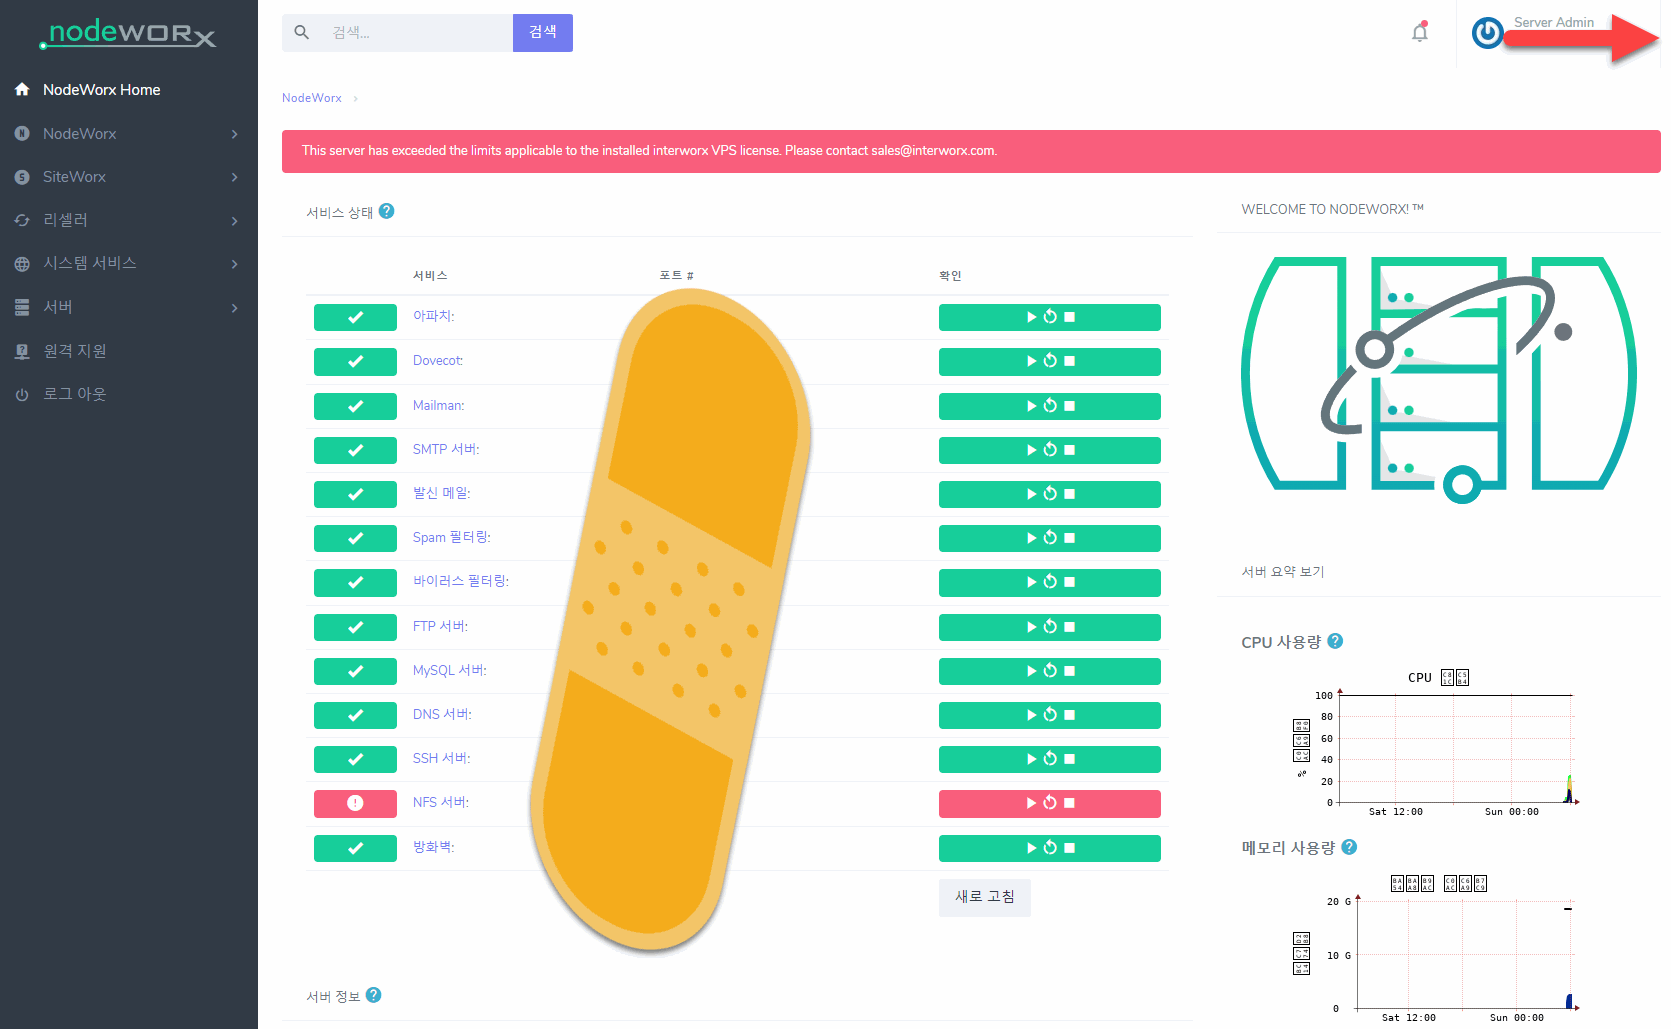Viewport: 1671px width, 1029px height.
Task: Go to NodeWorx Home
Action: (101, 90)
